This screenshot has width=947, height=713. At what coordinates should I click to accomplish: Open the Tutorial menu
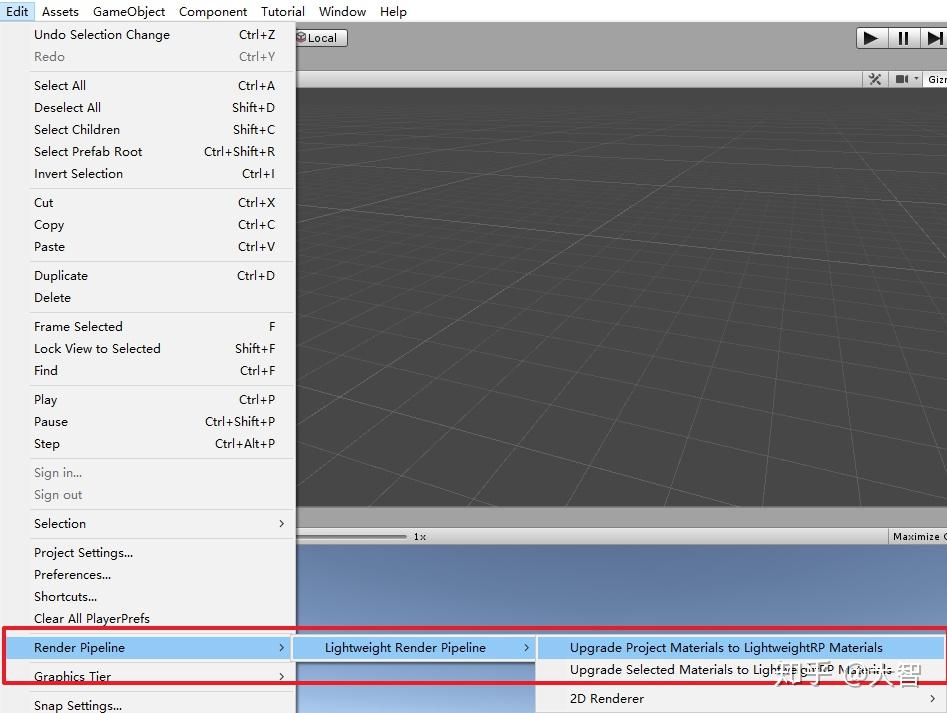[x=283, y=11]
